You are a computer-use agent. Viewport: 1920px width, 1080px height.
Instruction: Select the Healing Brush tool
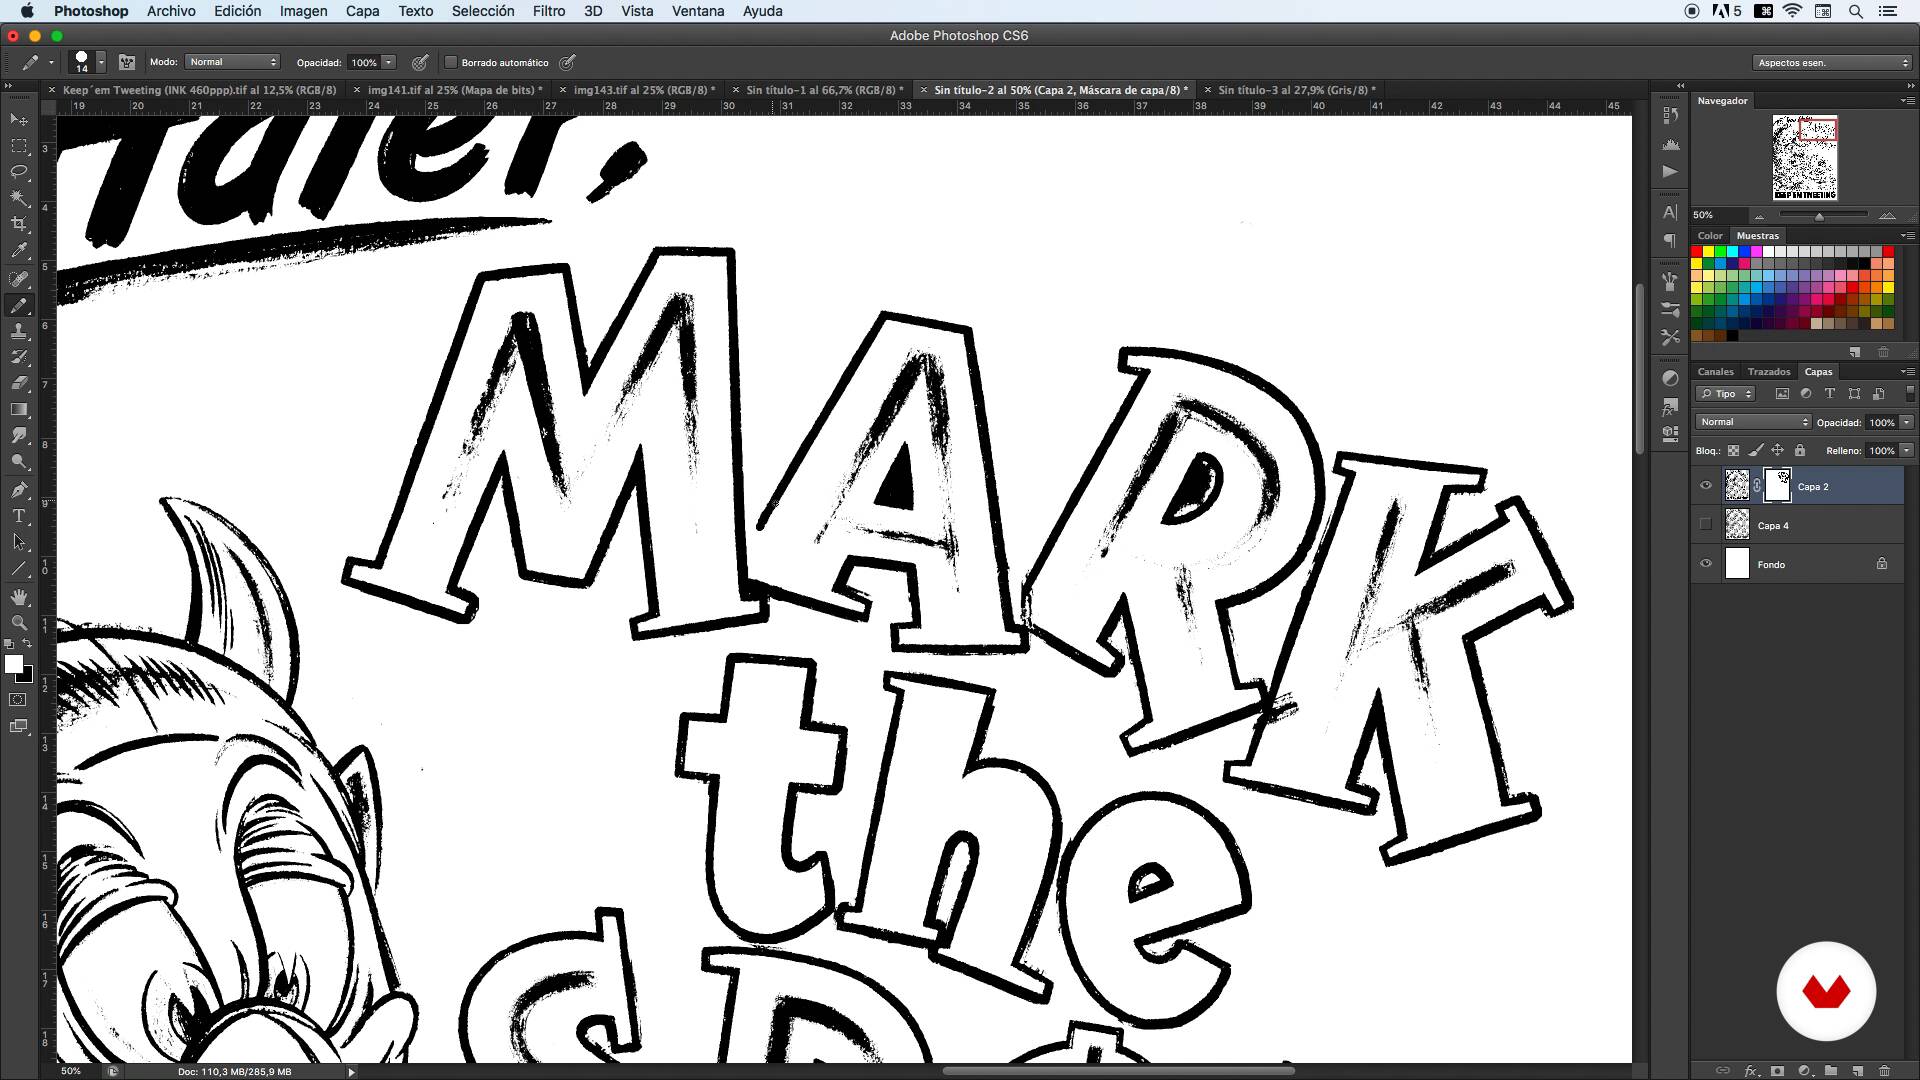[18, 279]
